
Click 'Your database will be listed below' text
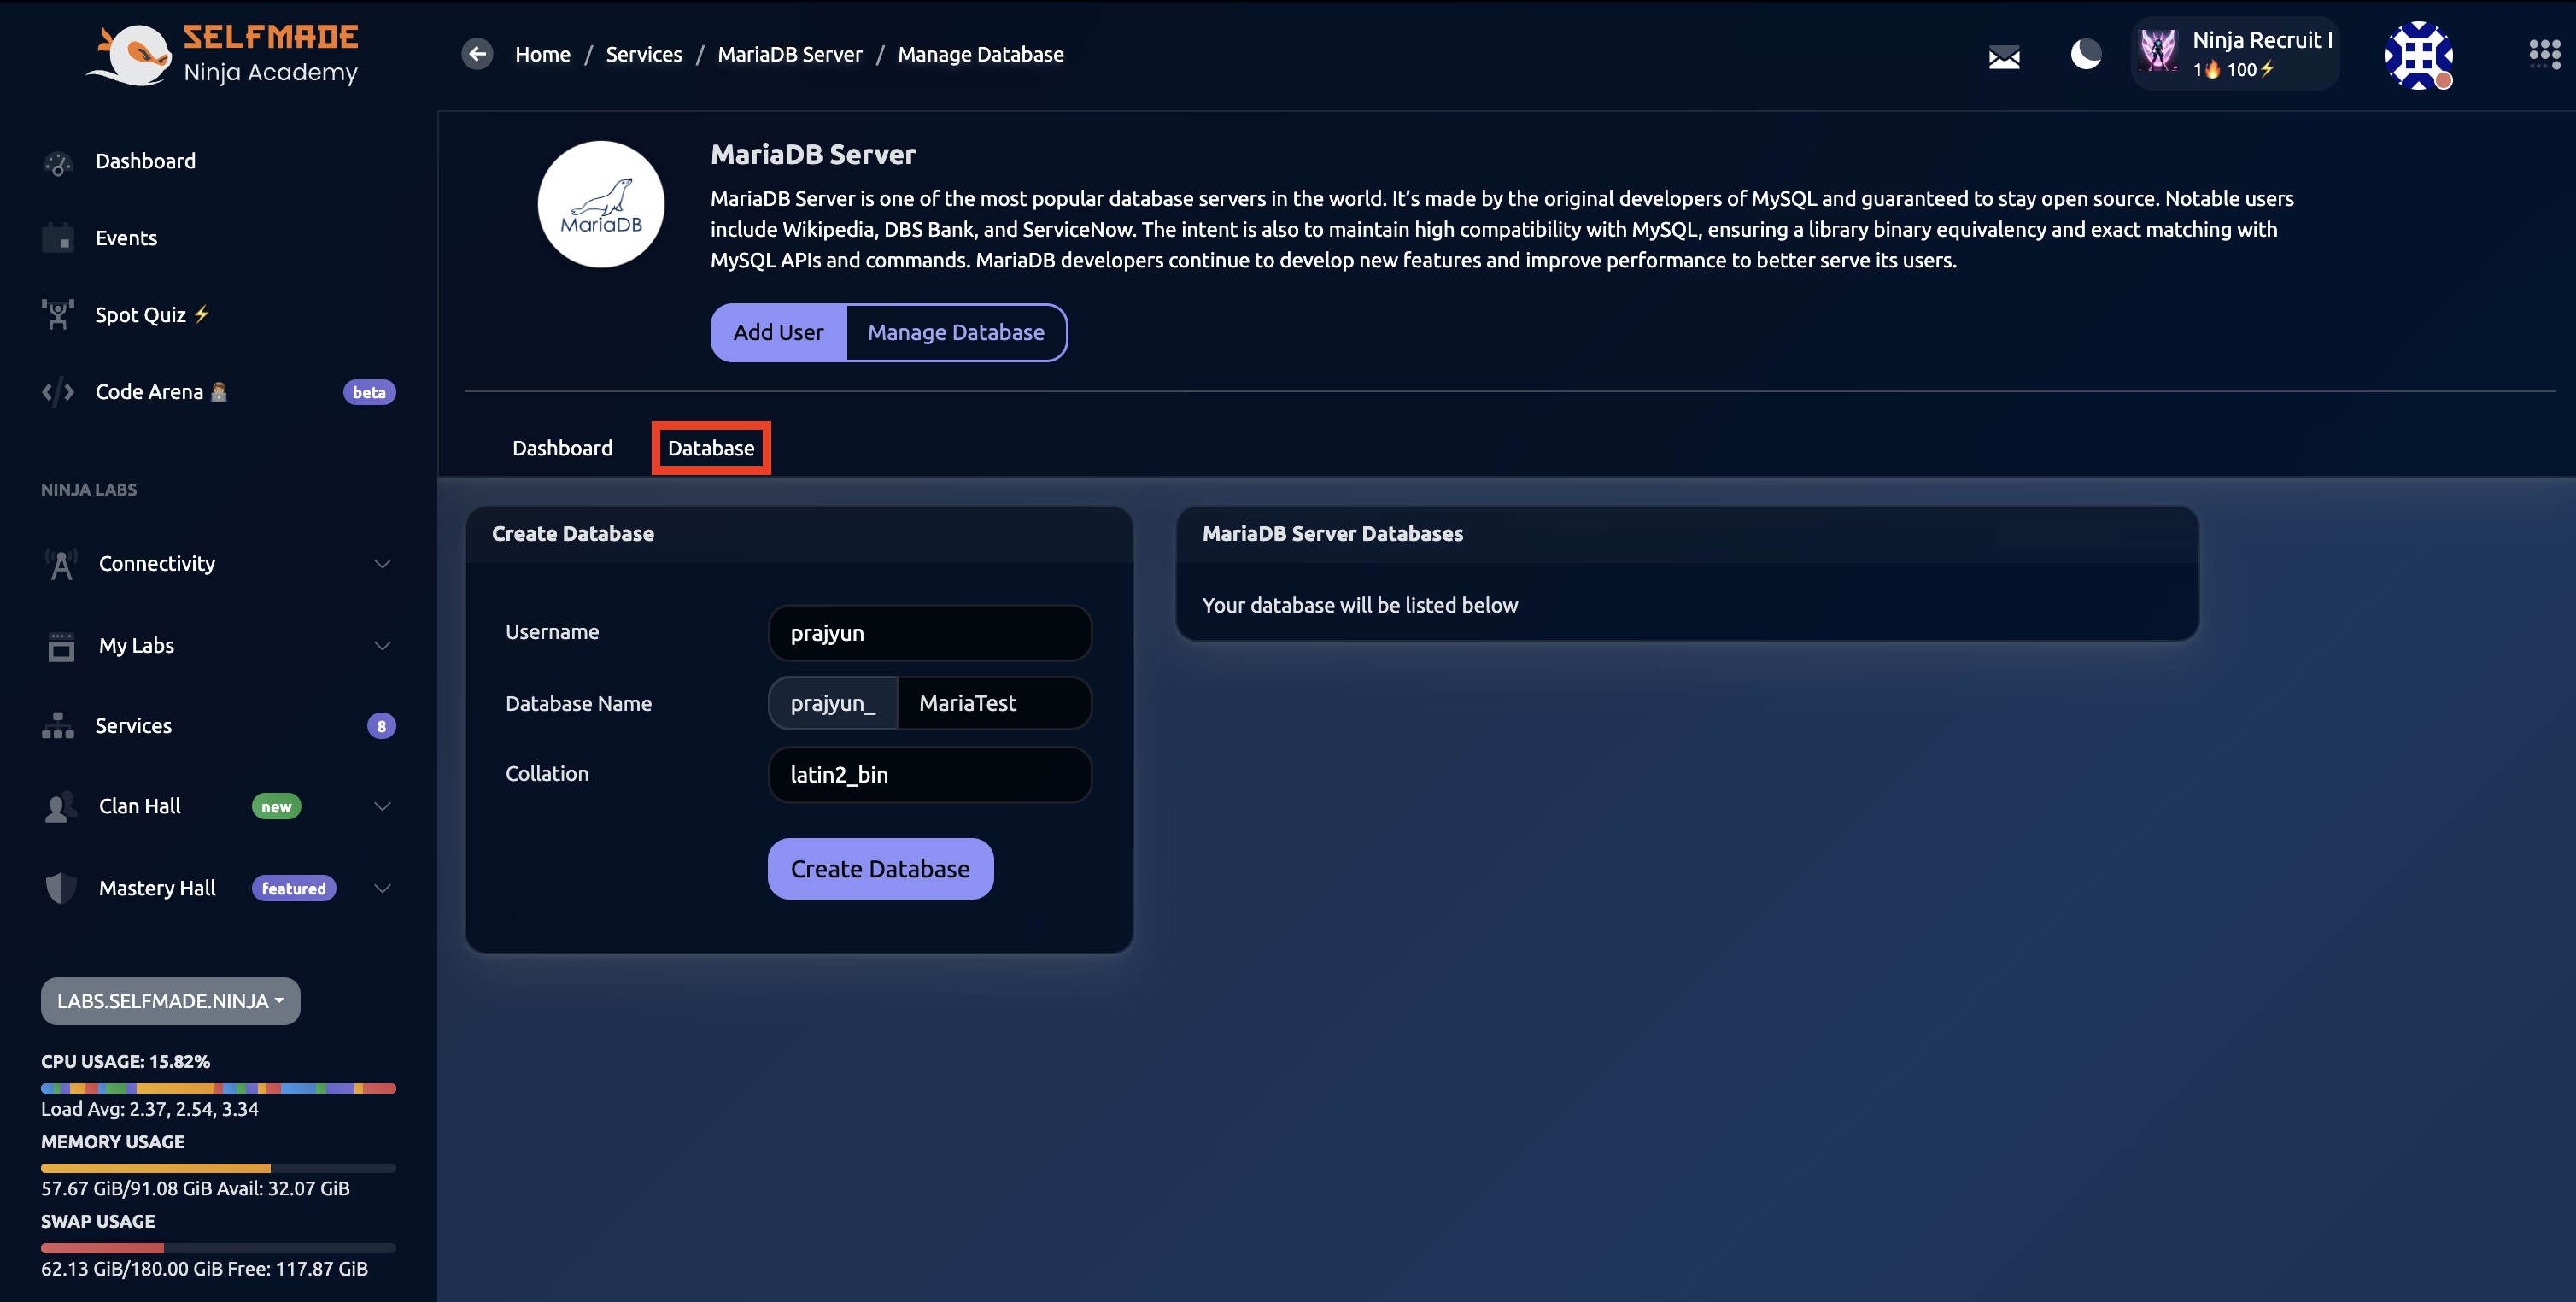coord(1359,605)
